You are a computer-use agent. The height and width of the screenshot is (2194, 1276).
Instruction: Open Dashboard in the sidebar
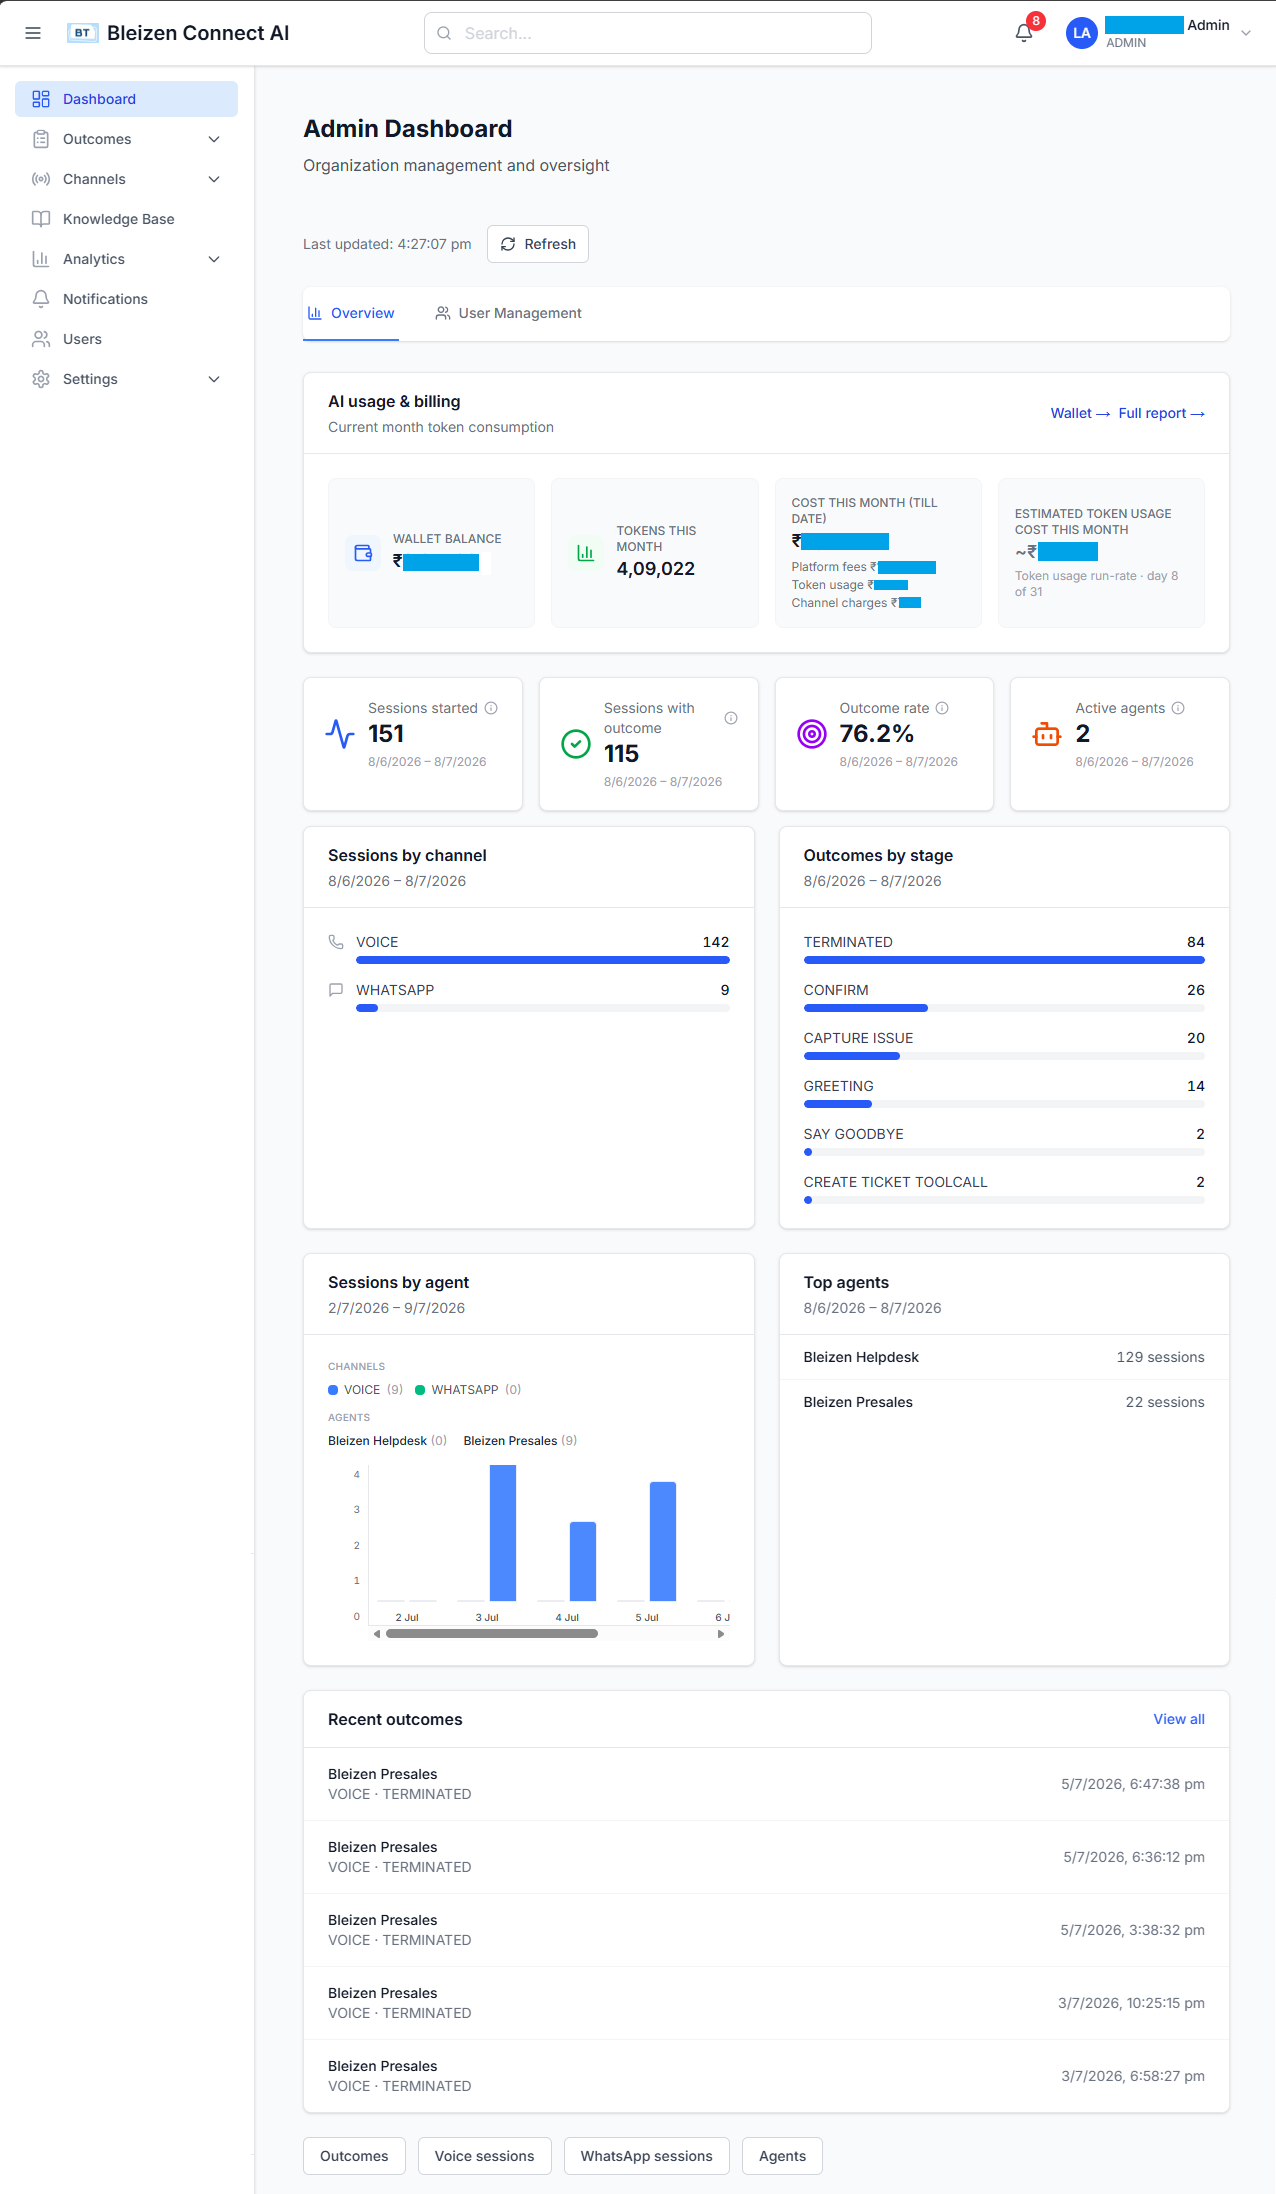126,99
